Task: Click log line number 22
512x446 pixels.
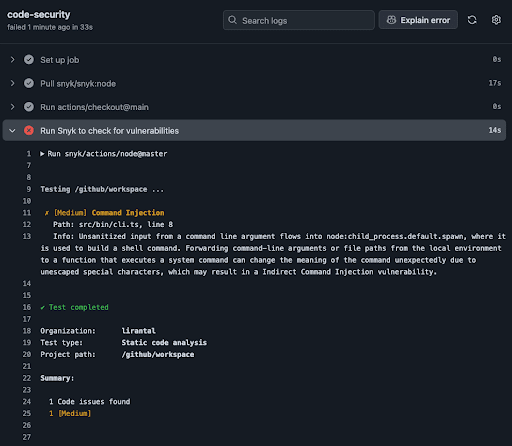Action: coord(27,378)
